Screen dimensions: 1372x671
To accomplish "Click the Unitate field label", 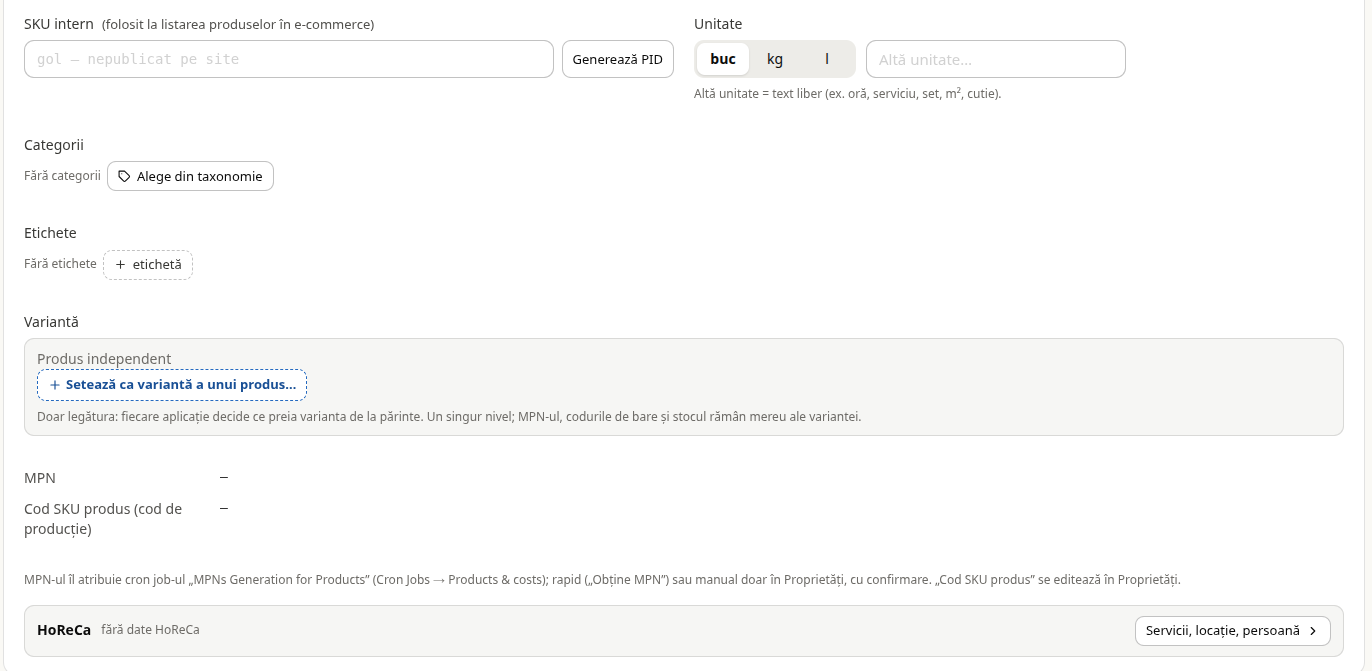I will coord(718,24).
